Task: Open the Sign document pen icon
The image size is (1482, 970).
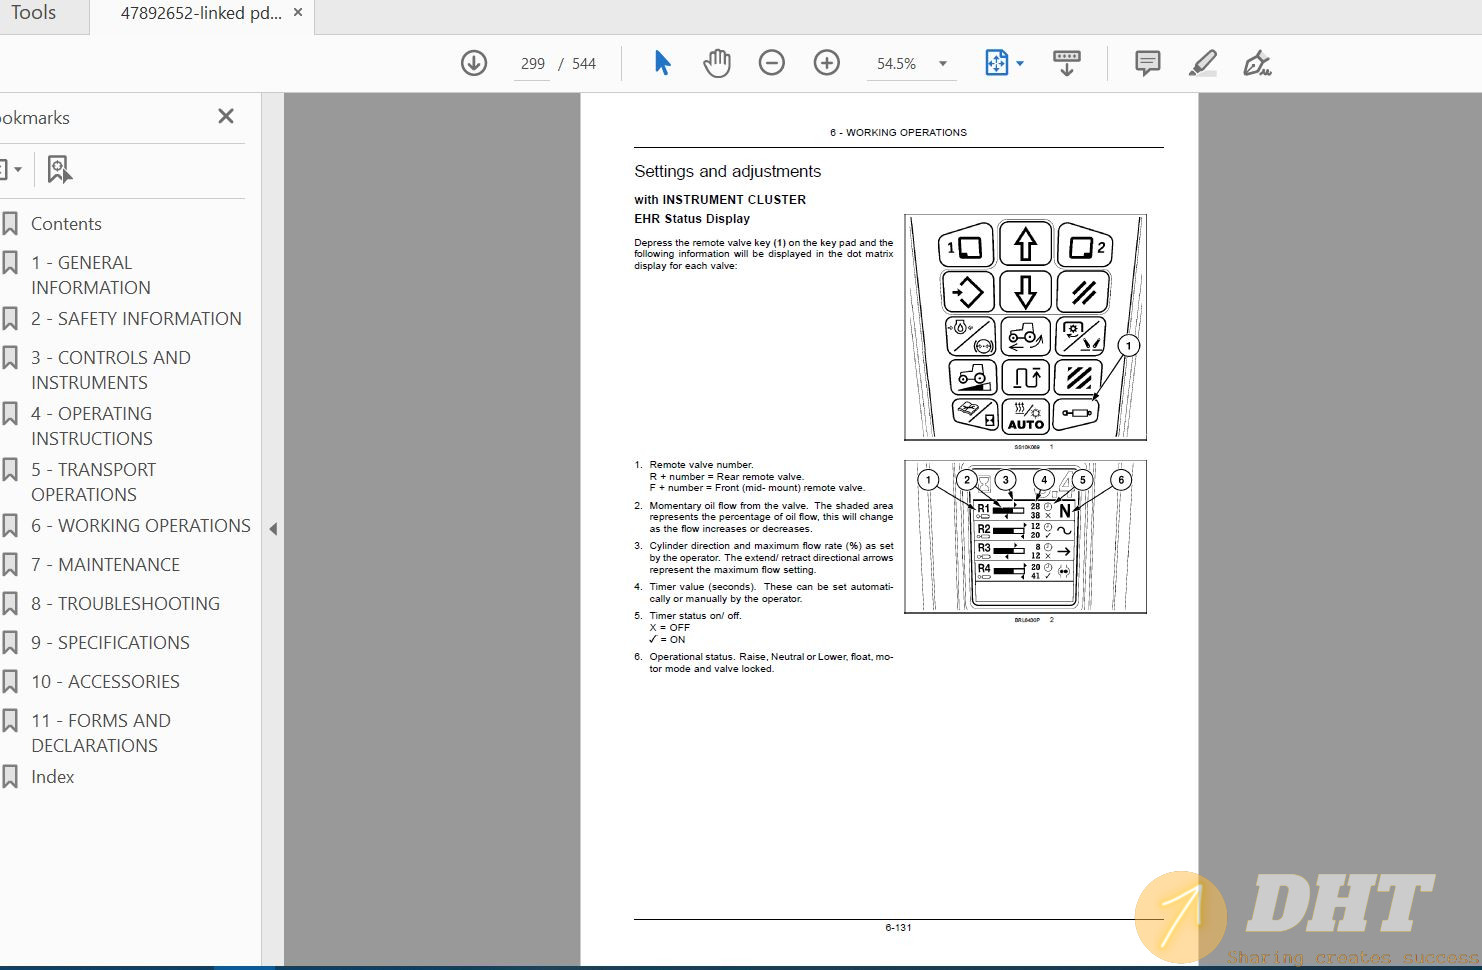Action: tap(1256, 64)
